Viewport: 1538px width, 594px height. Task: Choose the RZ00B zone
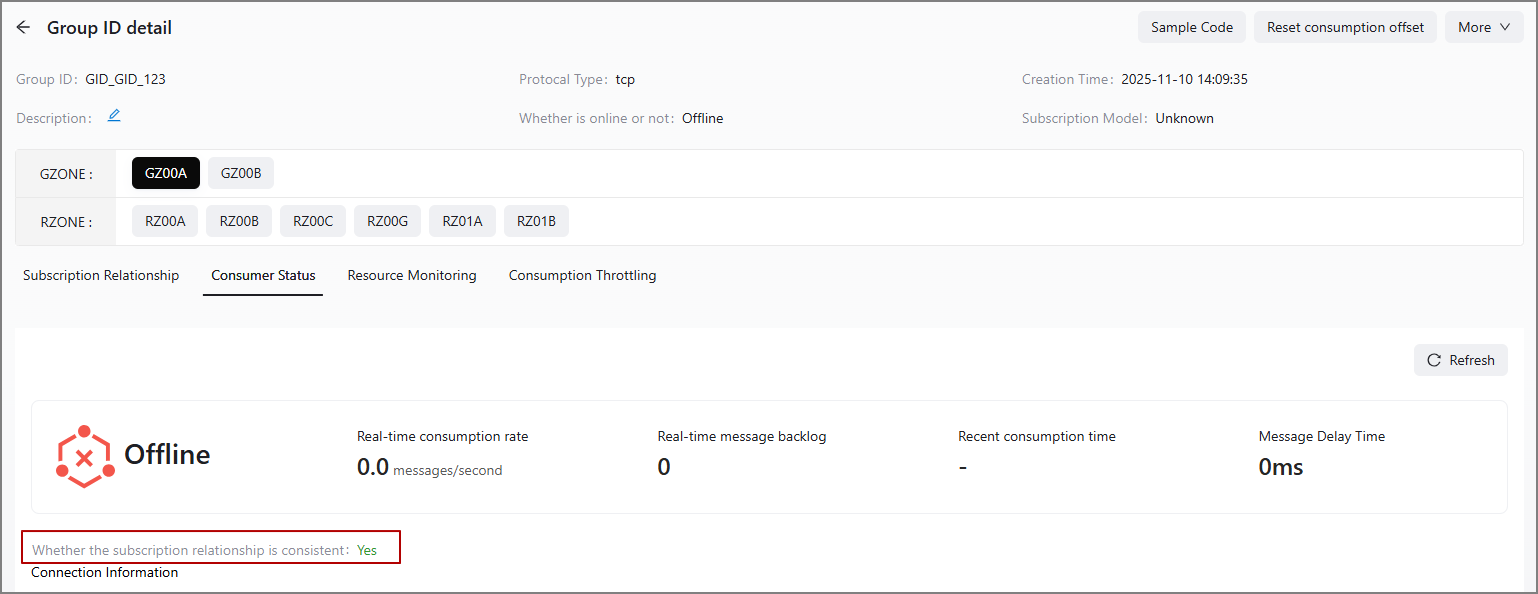239,221
